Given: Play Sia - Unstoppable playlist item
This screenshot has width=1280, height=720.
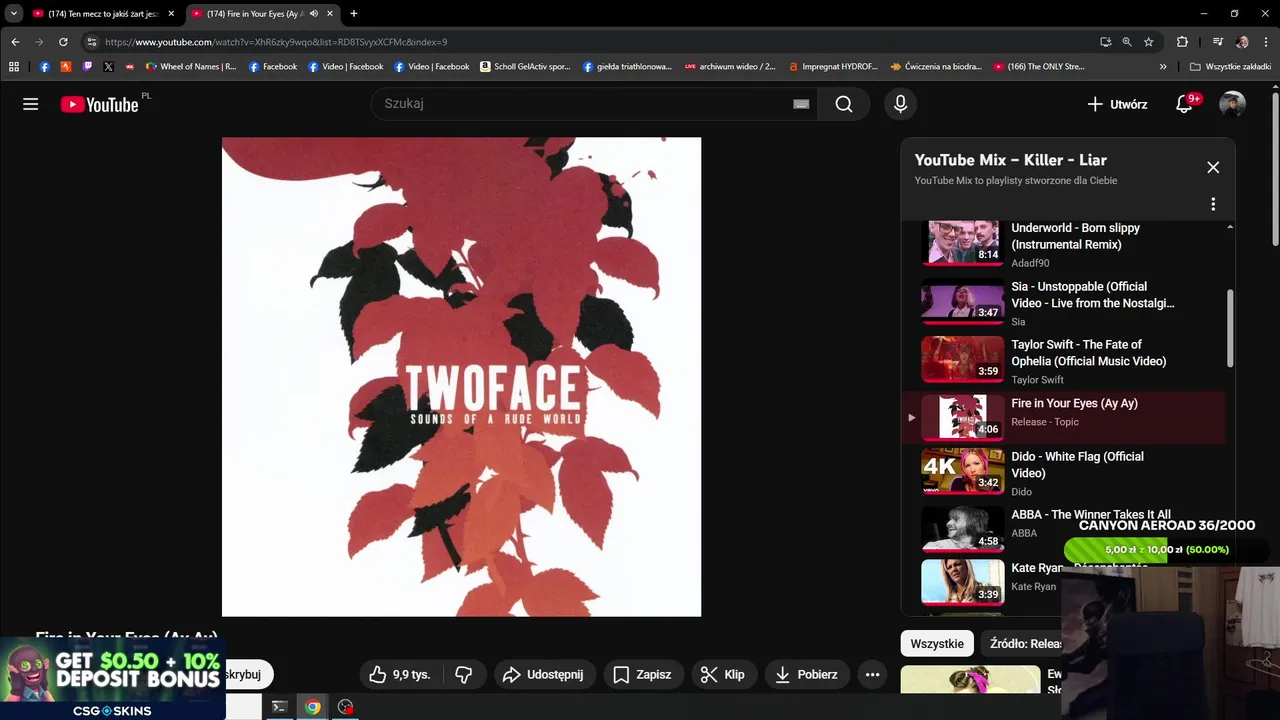Looking at the screenshot, I should click(1063, 301).
